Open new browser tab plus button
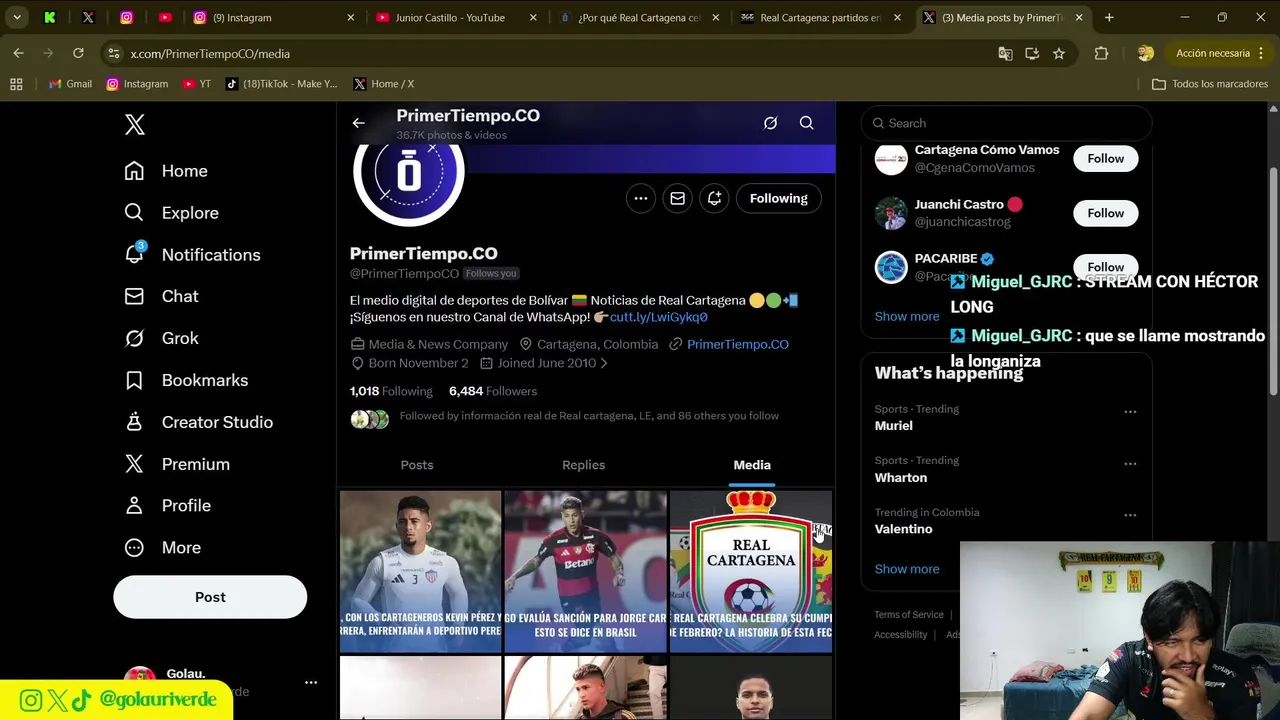1280x720 pixels. click(1109, 17)
